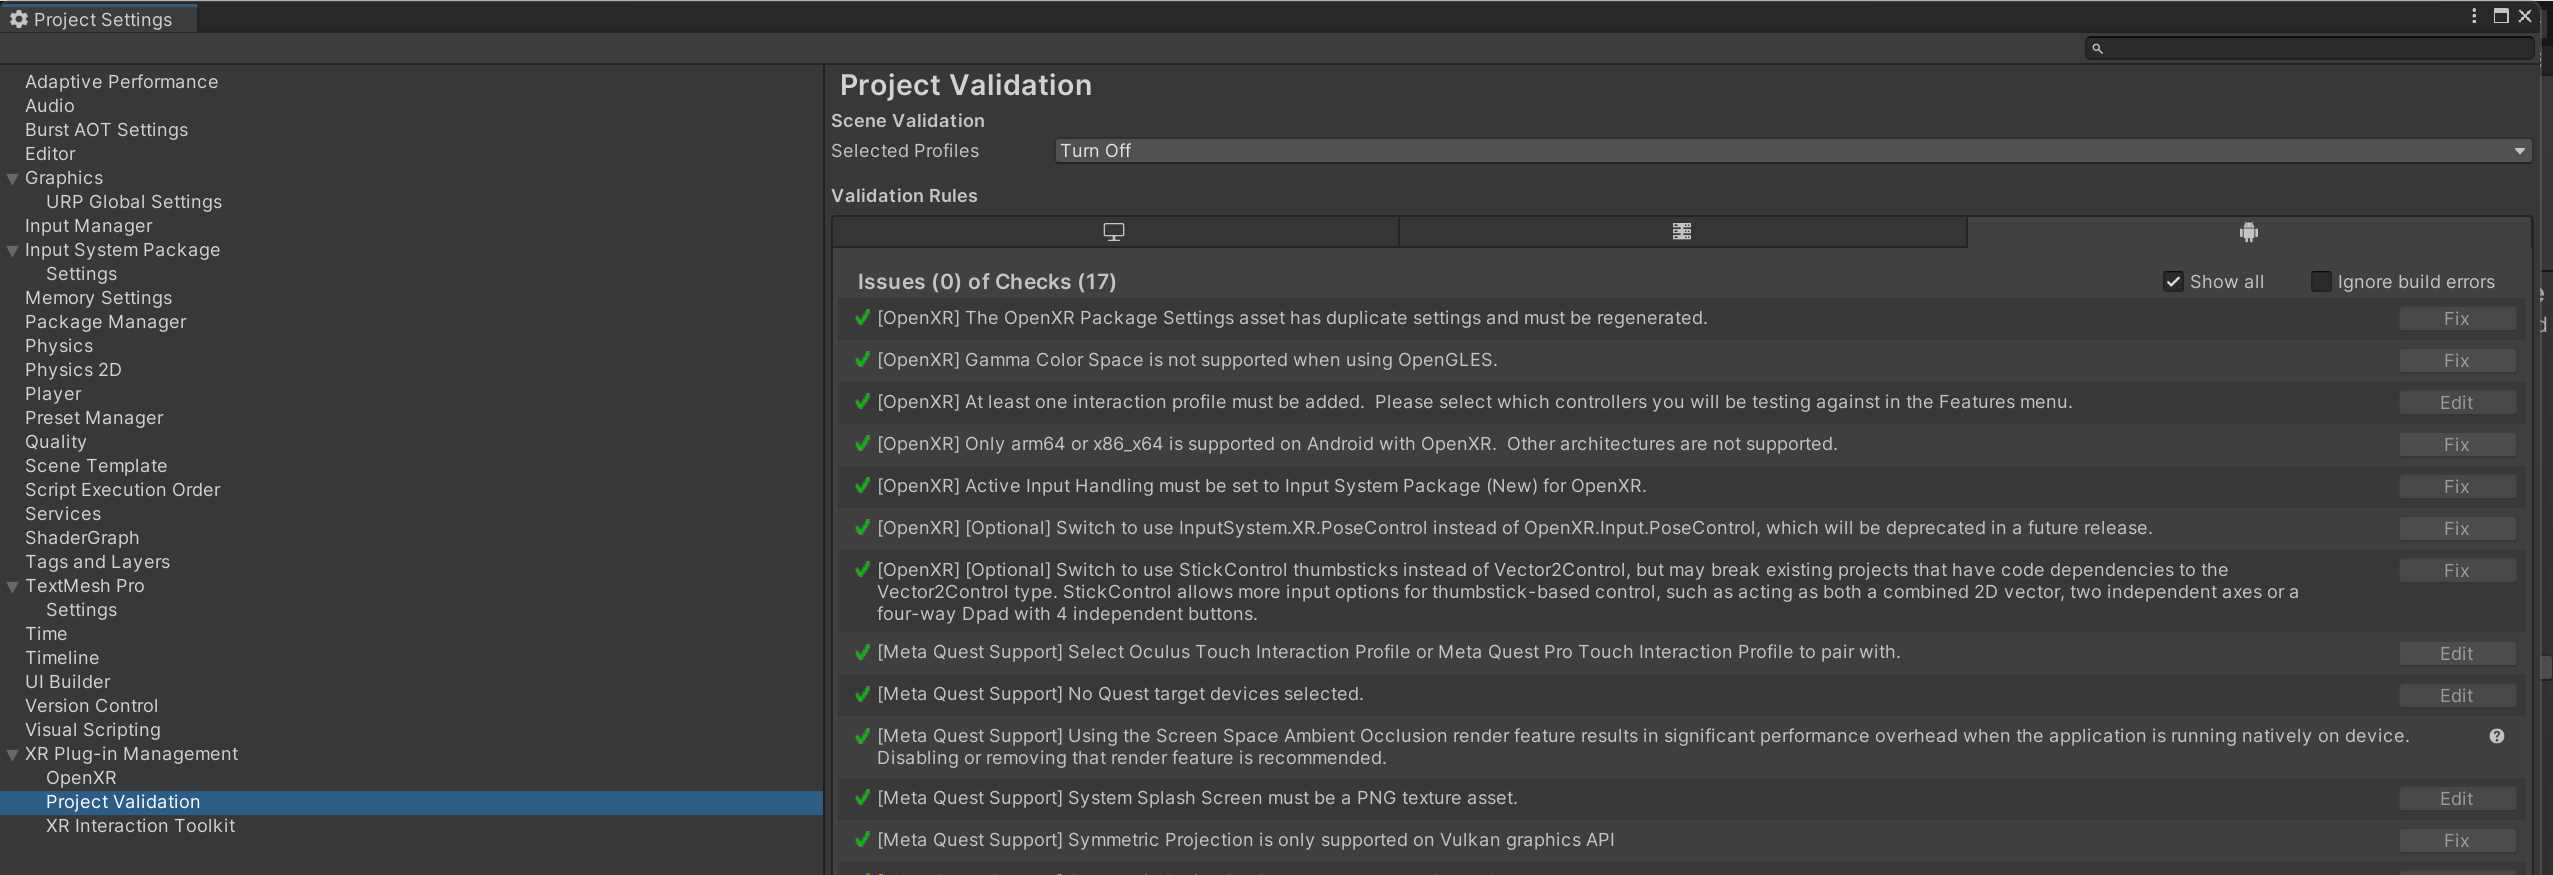Collapse the XR Plug-in Management section
2553x875 pixels.
(x=13, y=755)
